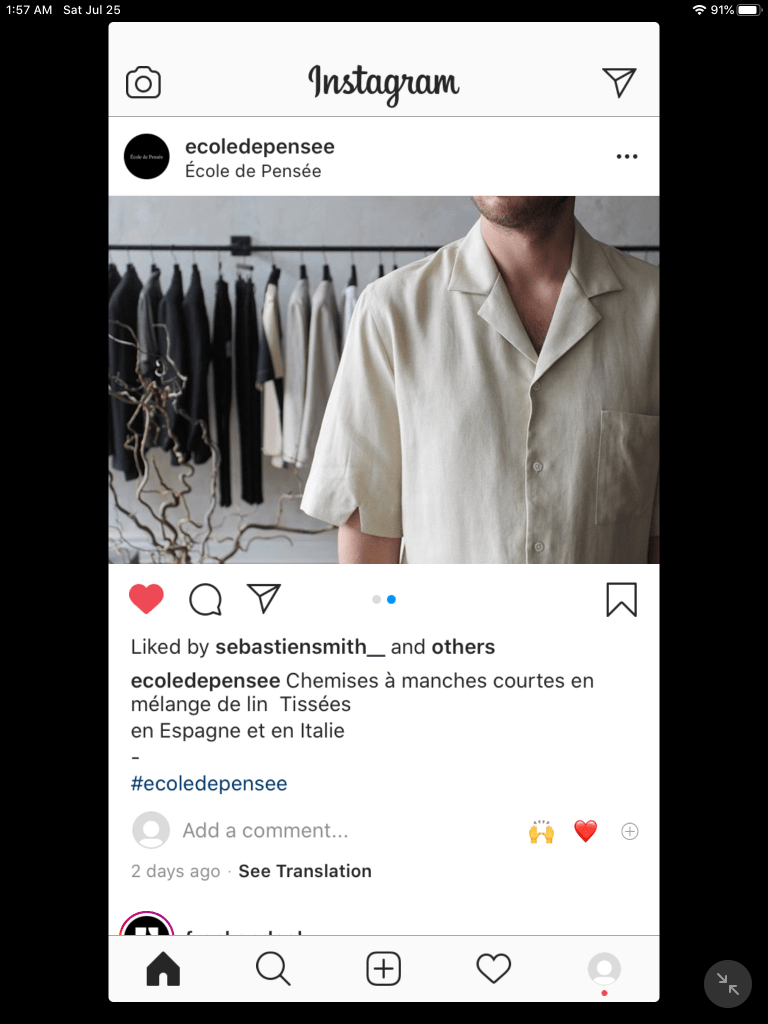Open direct messages paper plane icon
Screen dimensions: 768x1024
(x=619, y=82)
